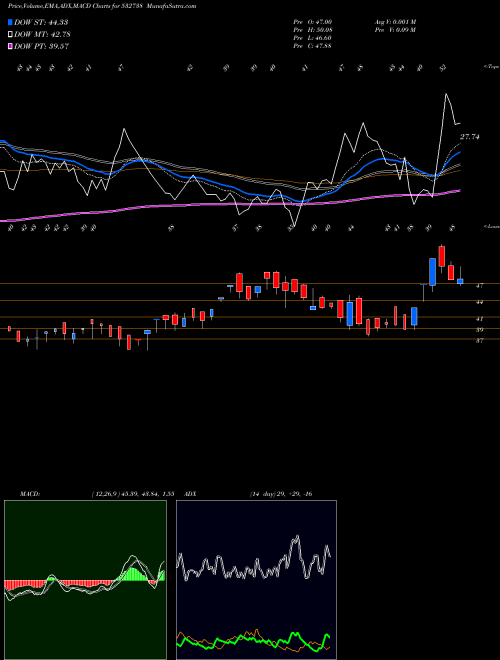
Task: Click the ADX panel title label
Action: [x=190, y=494]
